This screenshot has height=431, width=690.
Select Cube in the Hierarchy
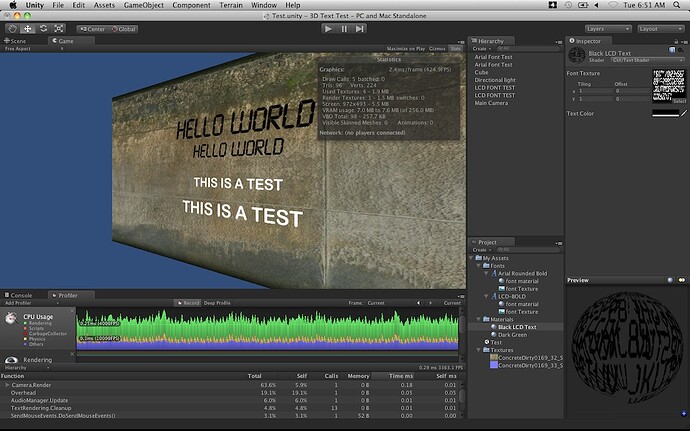[x=481, y=72]
